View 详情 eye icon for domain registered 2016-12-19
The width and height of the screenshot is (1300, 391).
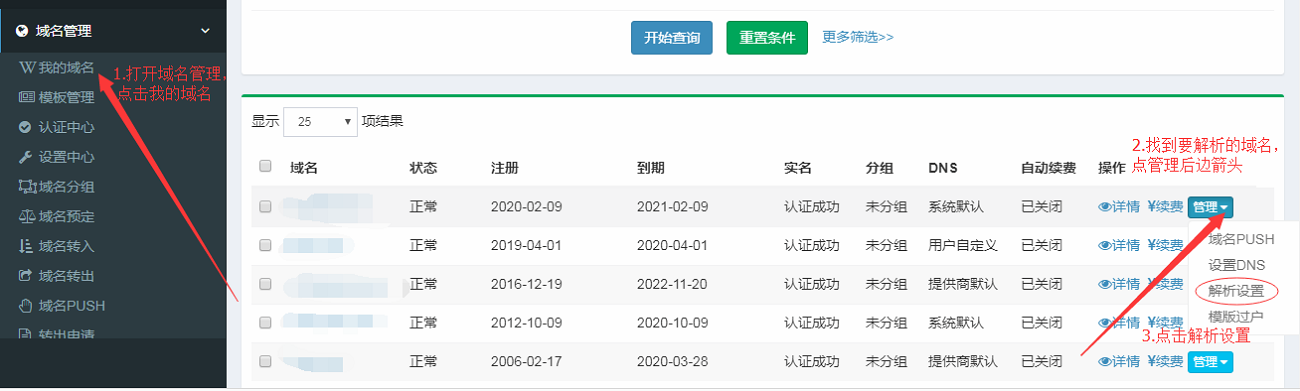coord(1119,284)
